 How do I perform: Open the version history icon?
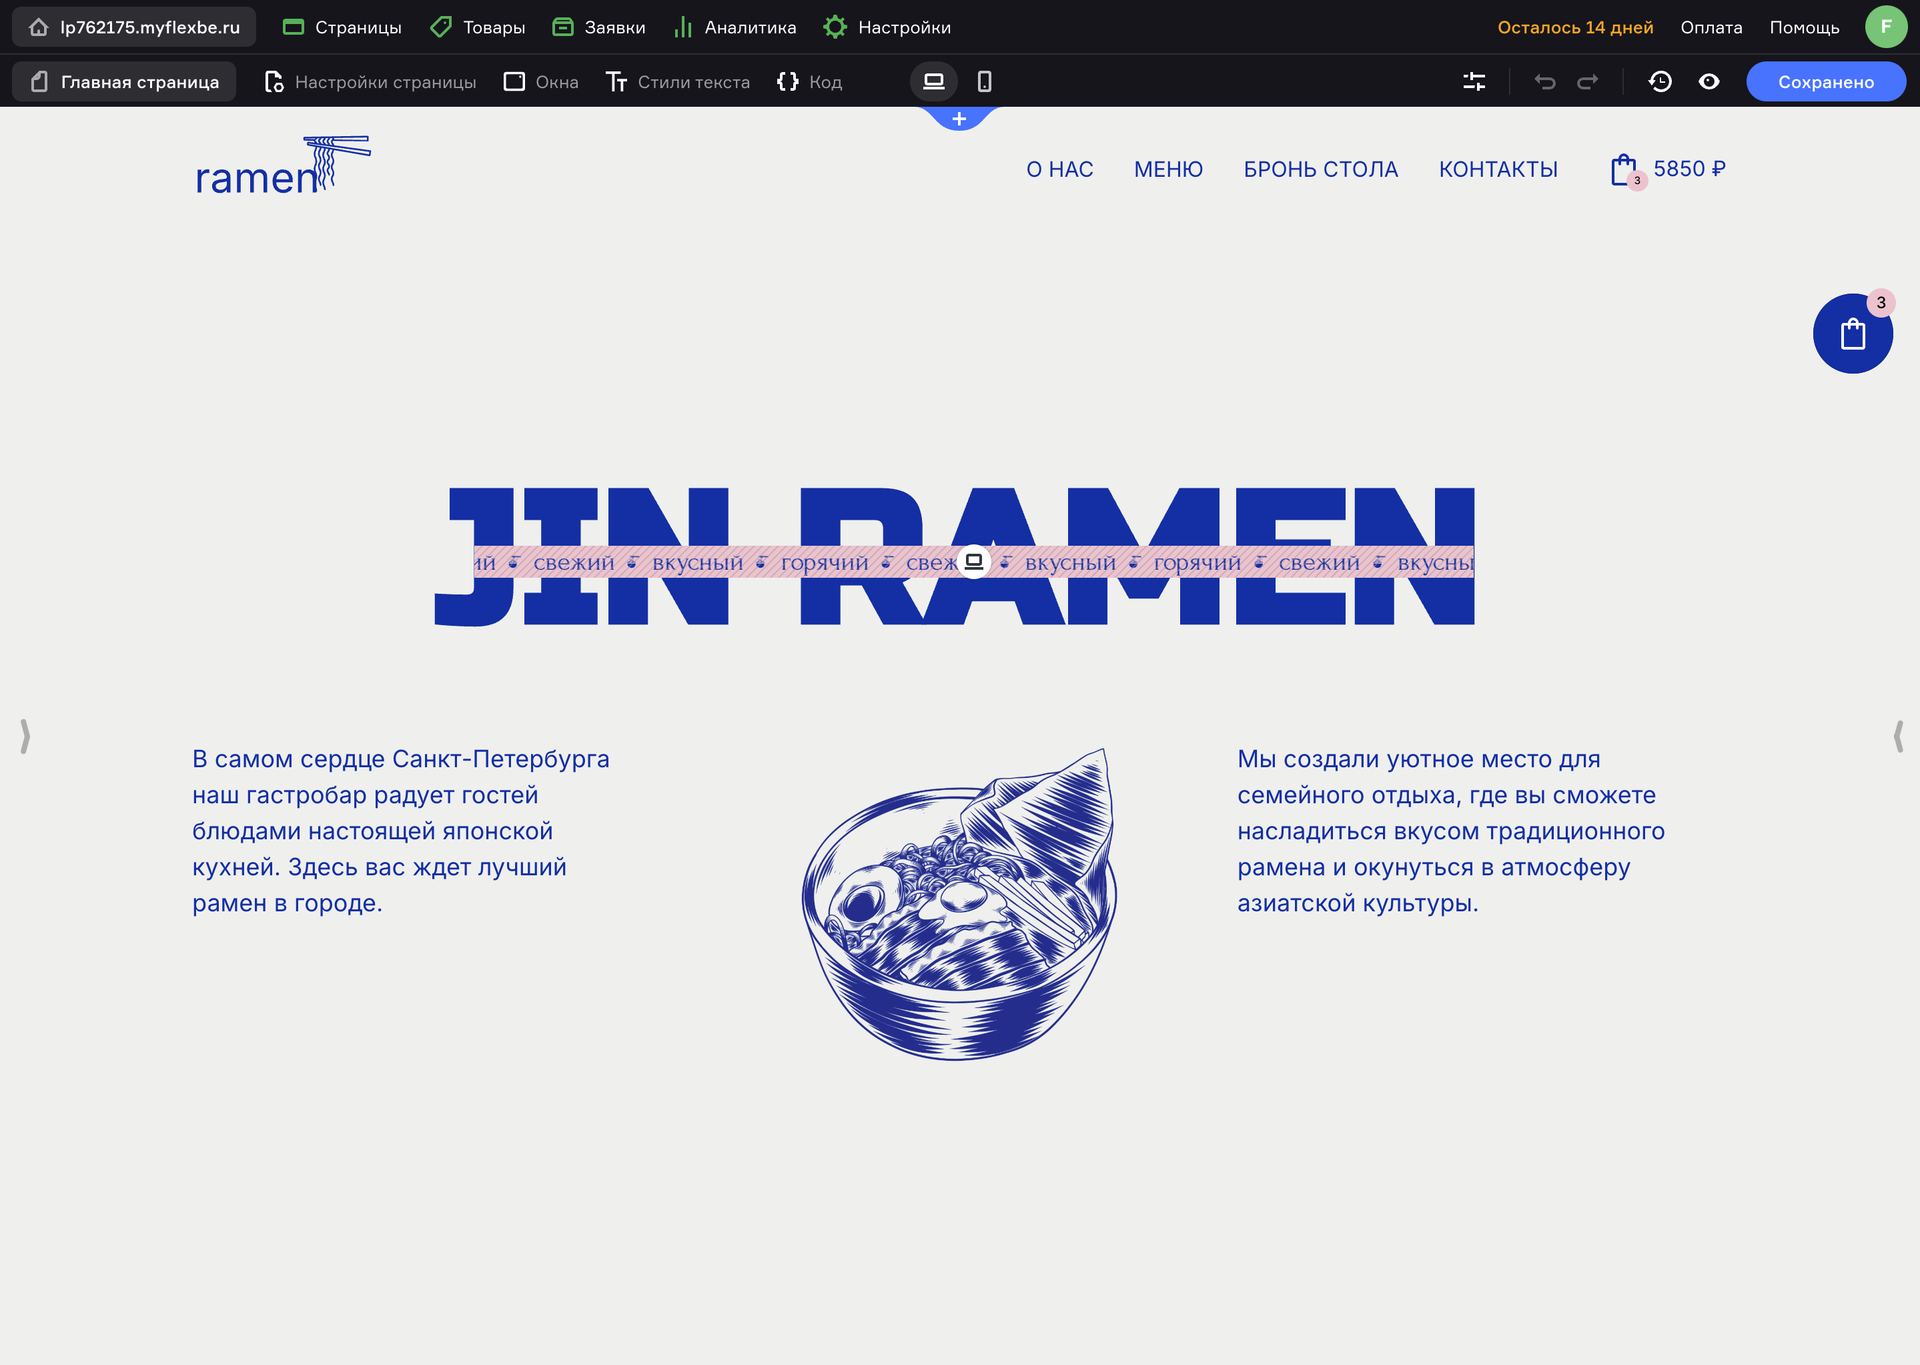pyautogui.click(x=1660, y=81)
